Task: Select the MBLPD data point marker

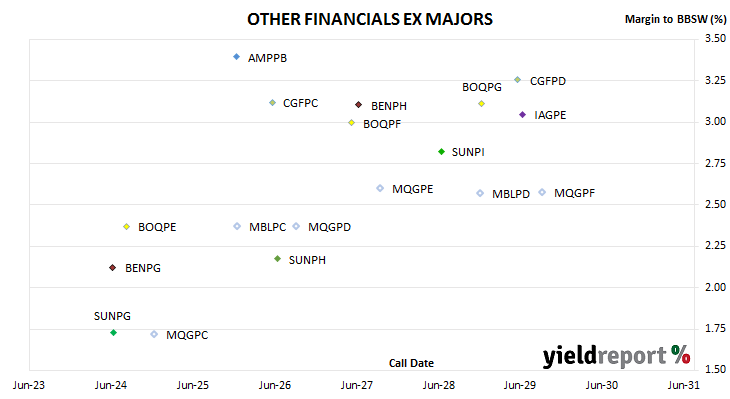Action: pyautogui.click(x=480, y=193)
